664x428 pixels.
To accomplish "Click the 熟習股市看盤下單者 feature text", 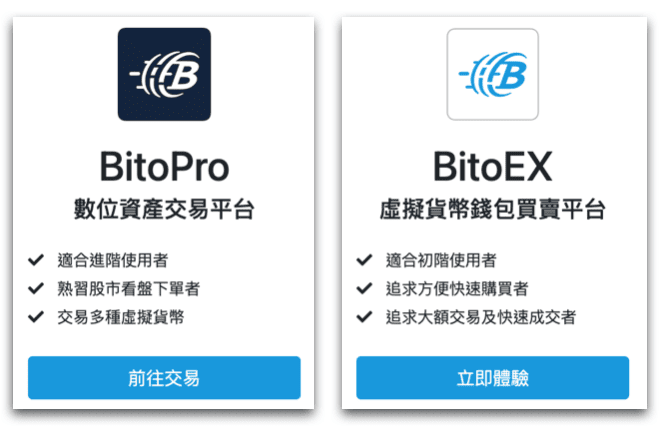I will point(129,289).
